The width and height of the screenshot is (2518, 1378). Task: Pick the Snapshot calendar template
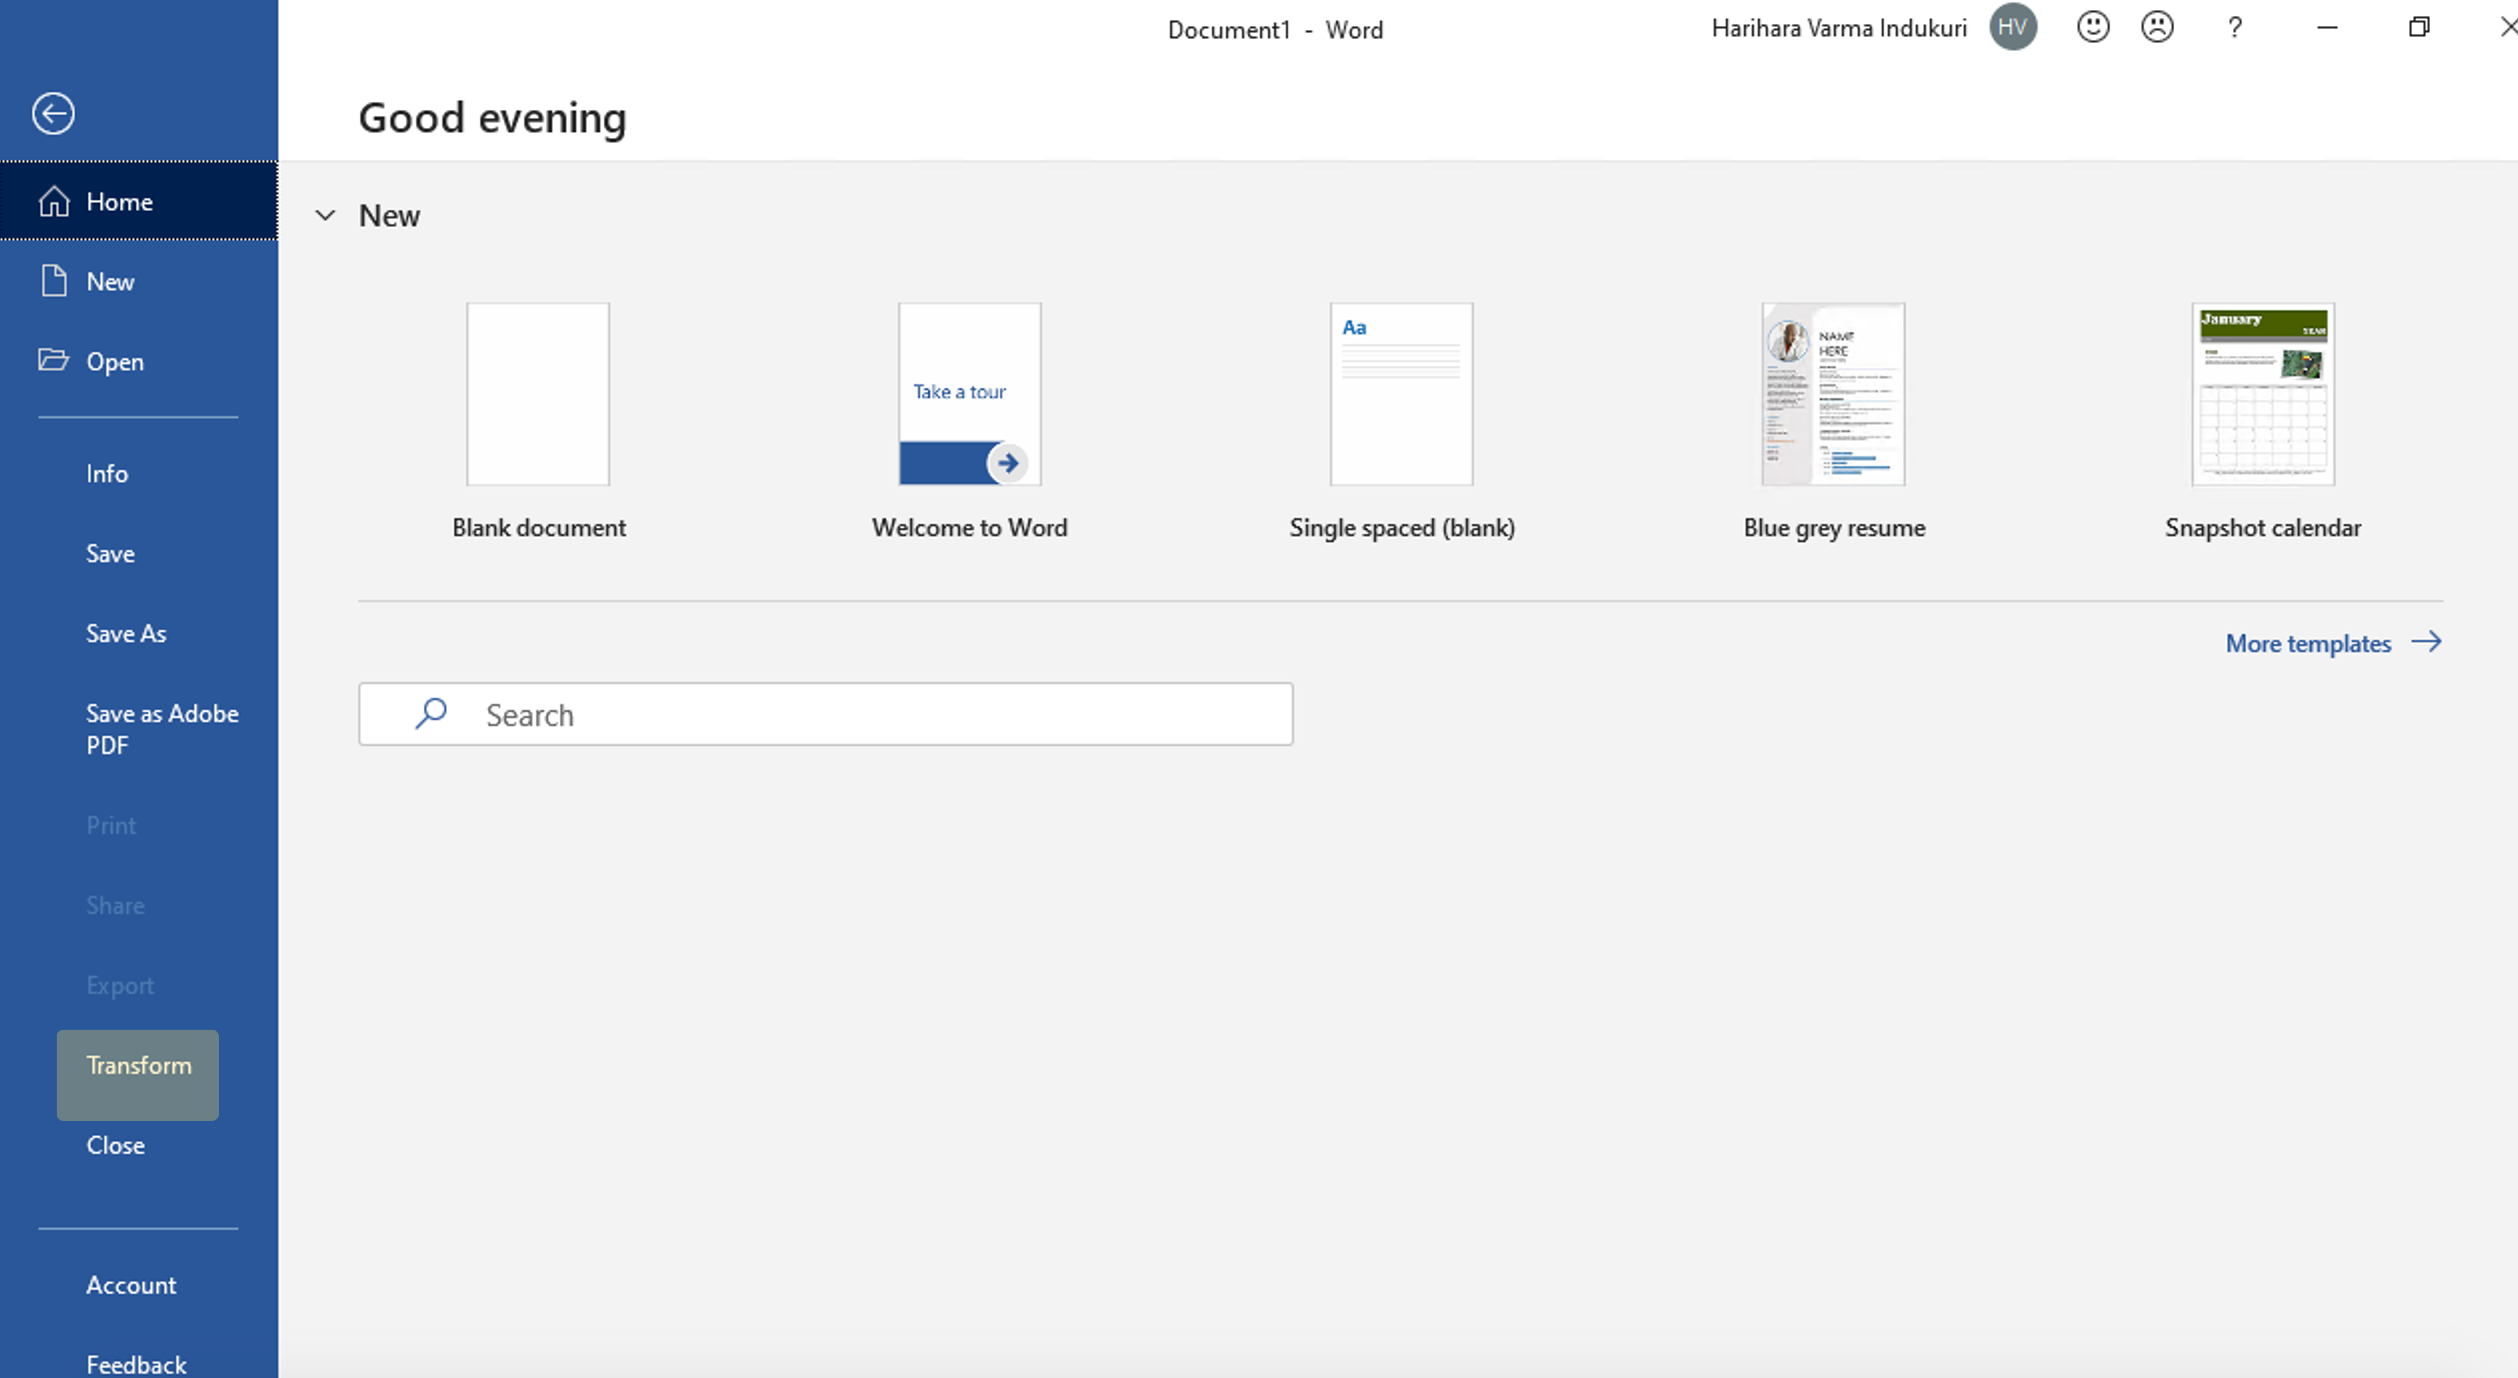2262,395
